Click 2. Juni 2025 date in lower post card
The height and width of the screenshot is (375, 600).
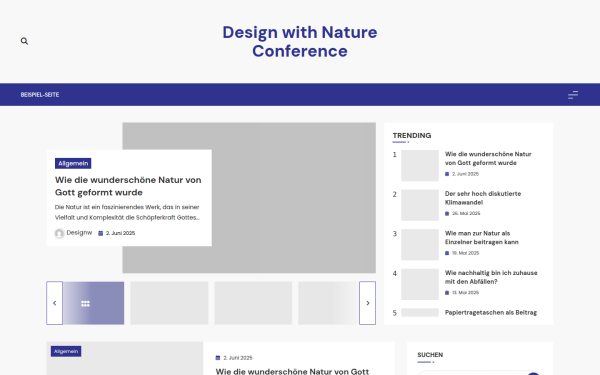click(x=238, y=358)
